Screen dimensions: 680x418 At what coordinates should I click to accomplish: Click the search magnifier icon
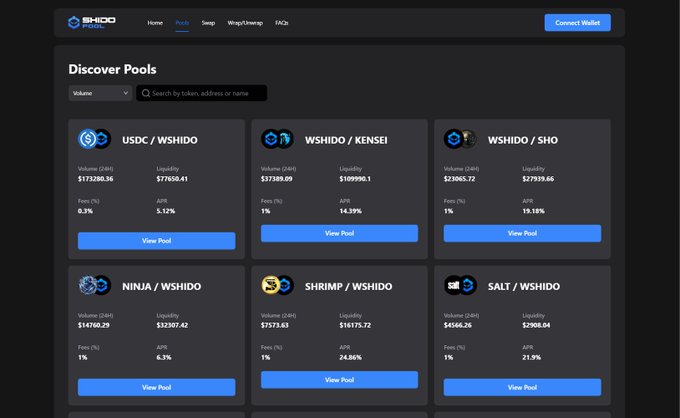tap(146, 93)
